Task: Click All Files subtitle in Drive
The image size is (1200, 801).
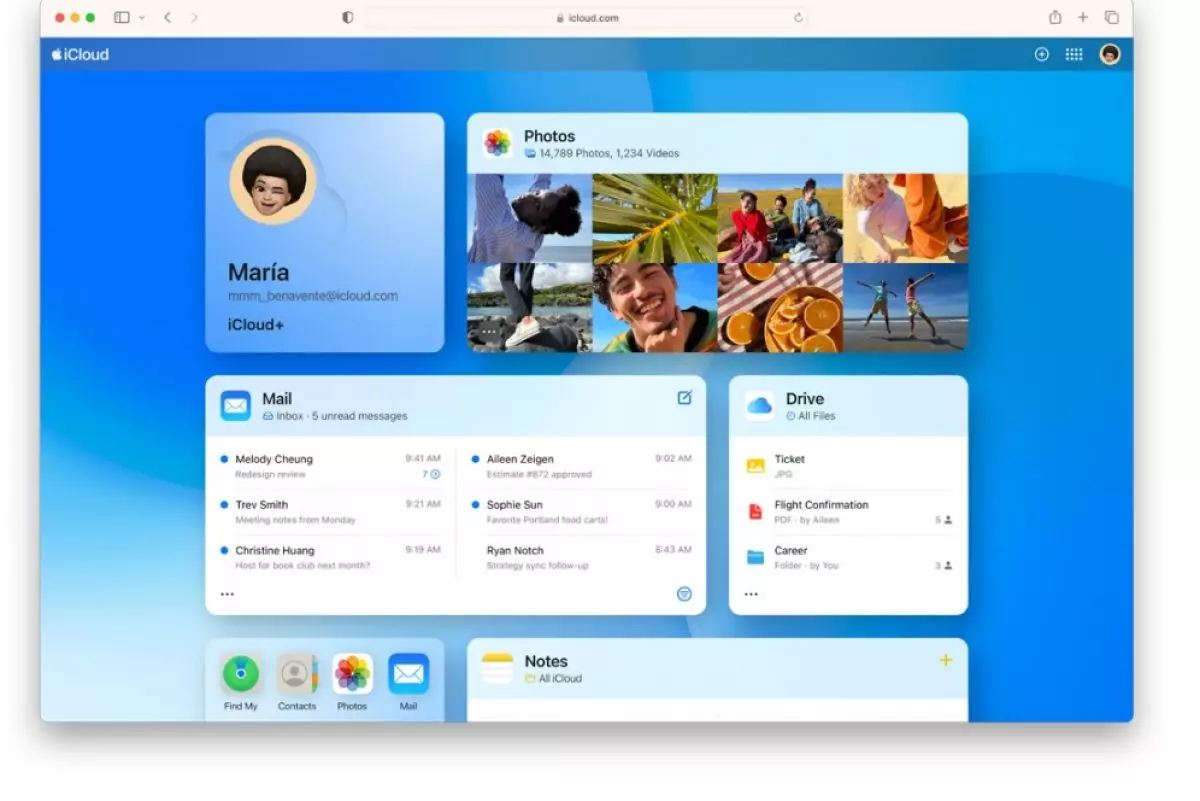Action: (810, 416)
